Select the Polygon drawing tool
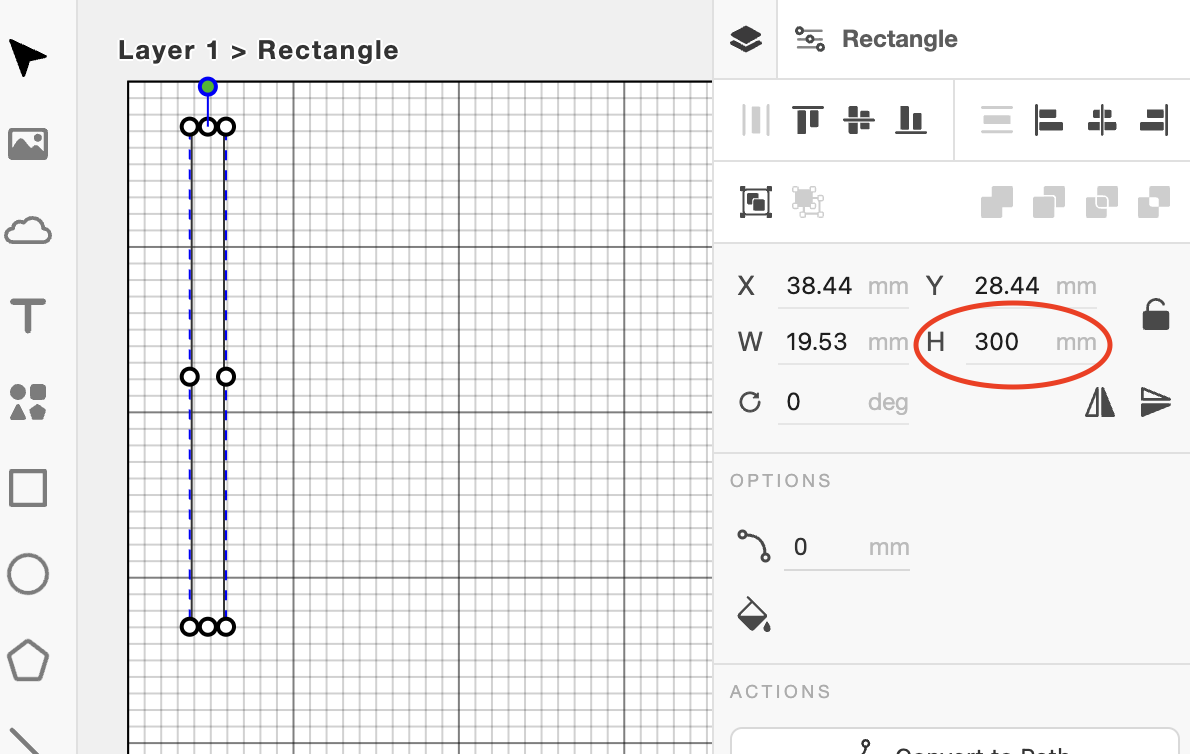 [x=28, y=661]
